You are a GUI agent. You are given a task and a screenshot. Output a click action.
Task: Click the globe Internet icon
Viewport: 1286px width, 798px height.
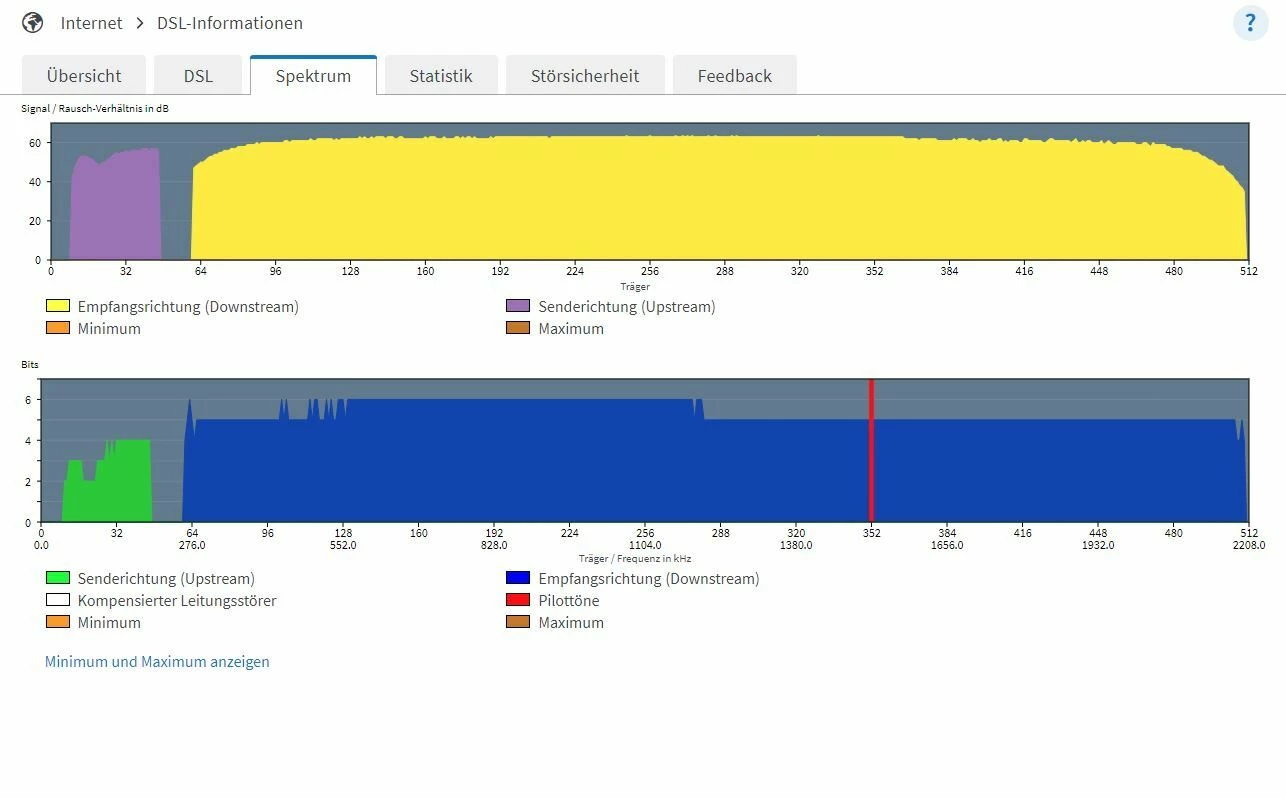(33, 23)
